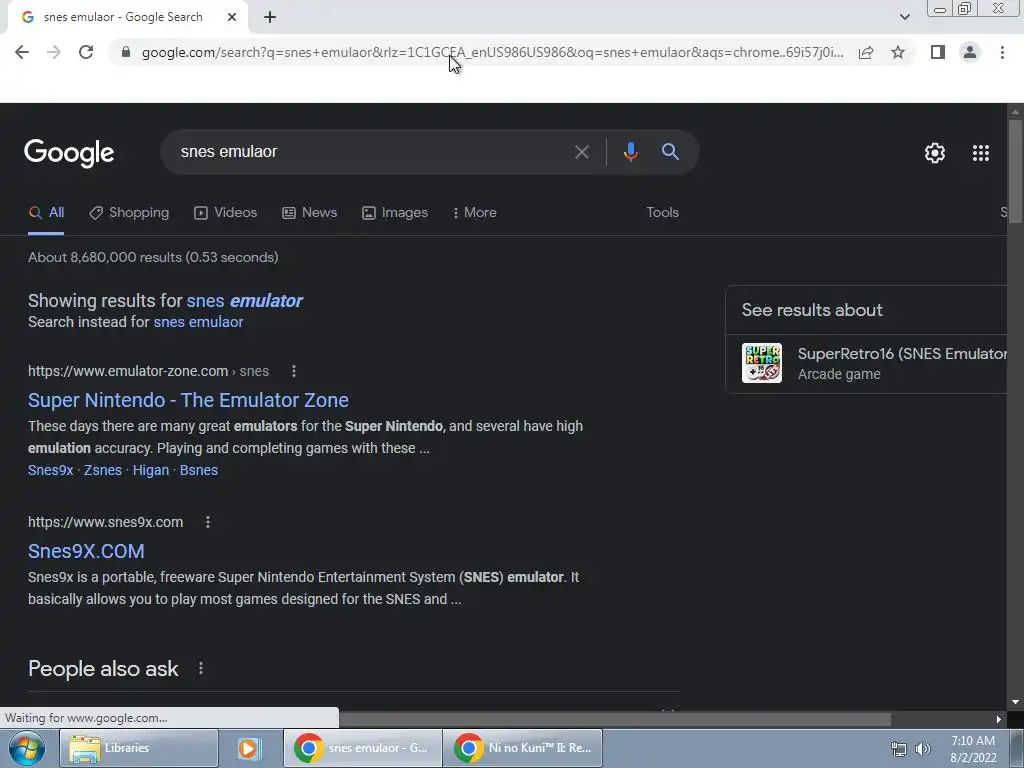Submit search with the magnifying glass icon
Screen dimensions: 1024x768
[670, 152]
